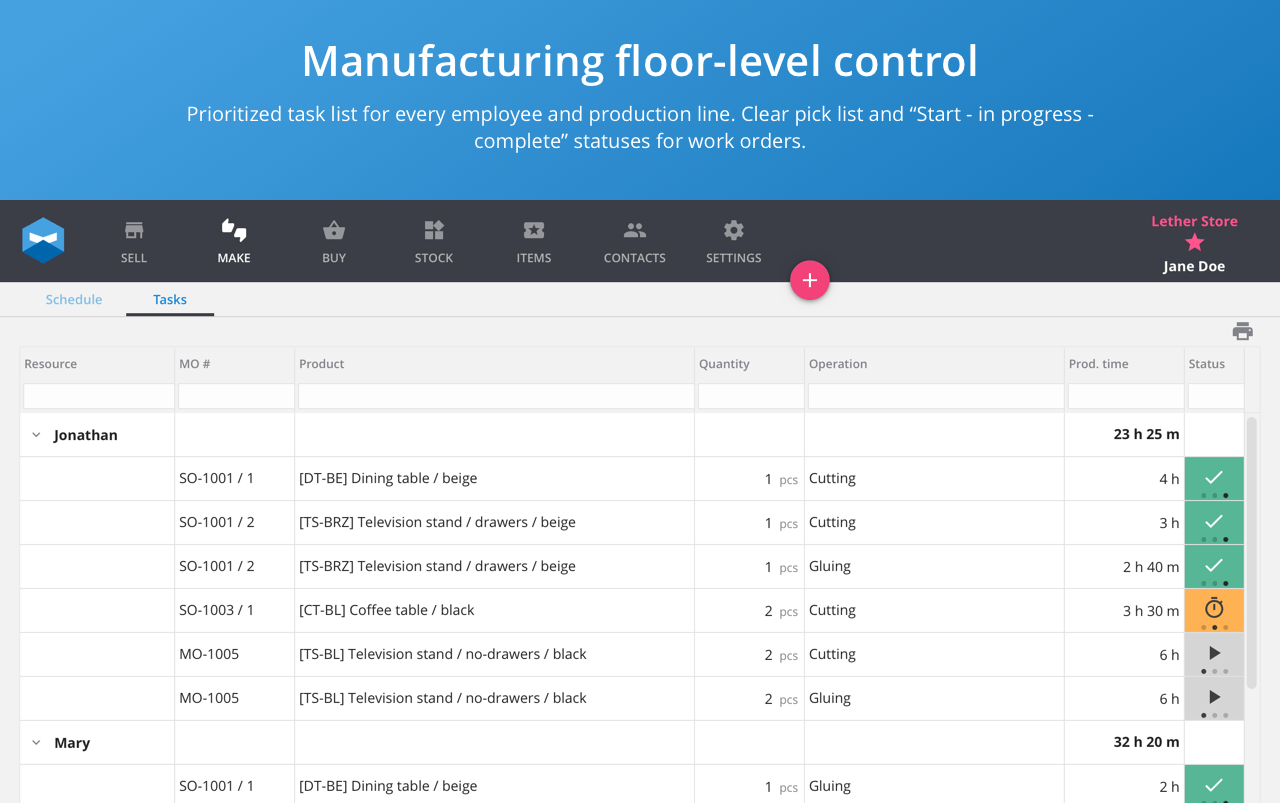Start the MO-1005 Cutting task
Viewport: 1280px width, 803px height.
[1214, 655]
